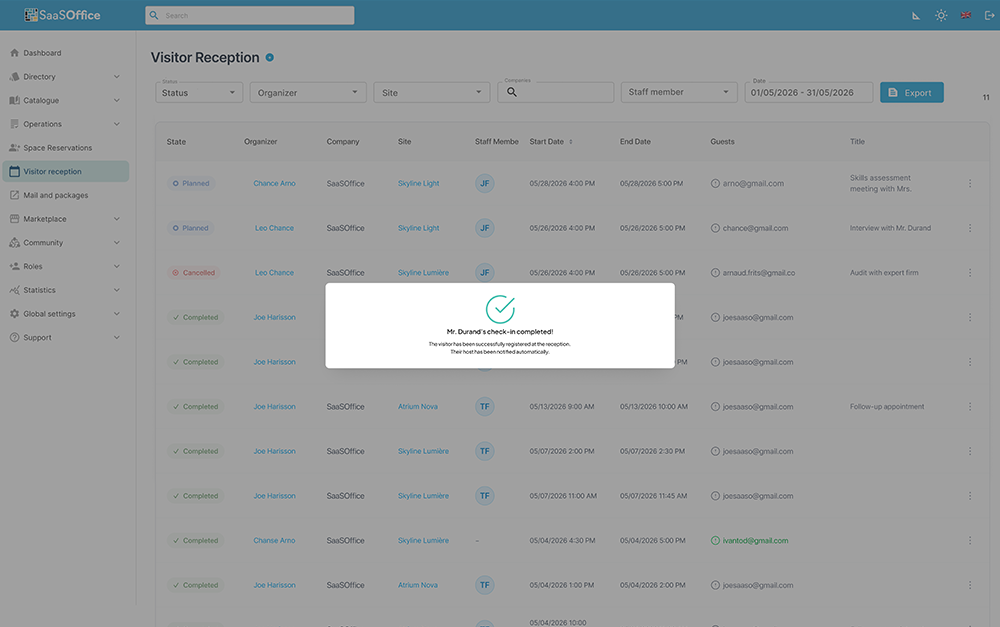Open Dashboard from sidebar
Viewport: 1000px width, 627px height.
[42, 53]
